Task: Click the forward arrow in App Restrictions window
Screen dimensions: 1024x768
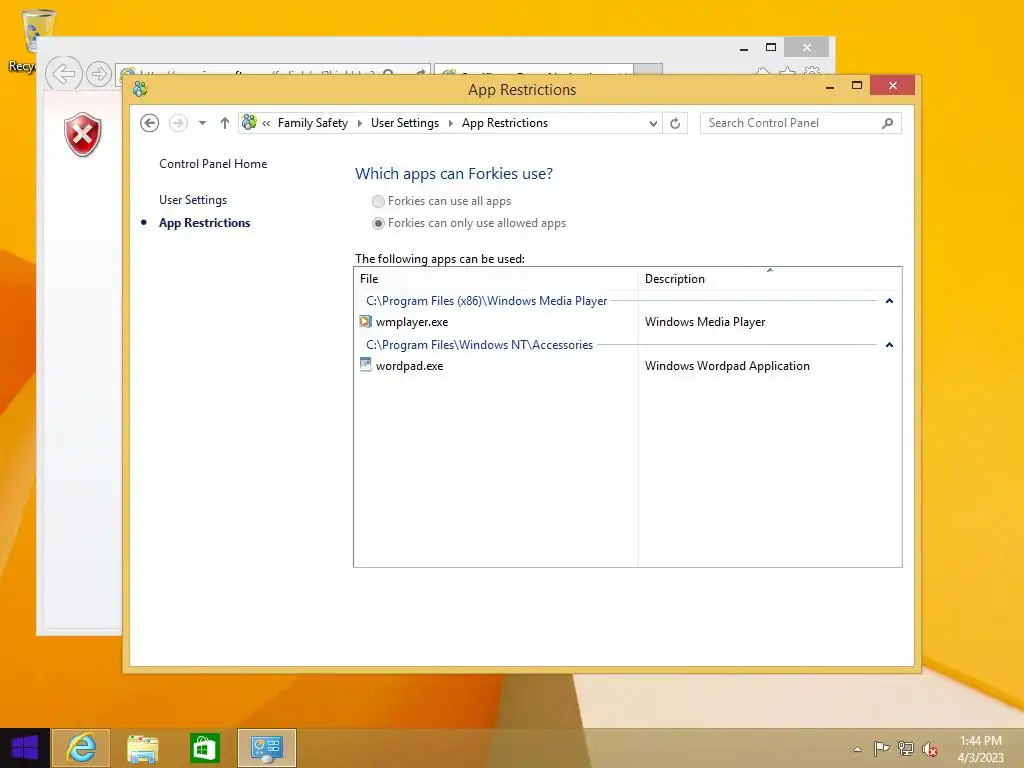Action: (x=178, y=123)
